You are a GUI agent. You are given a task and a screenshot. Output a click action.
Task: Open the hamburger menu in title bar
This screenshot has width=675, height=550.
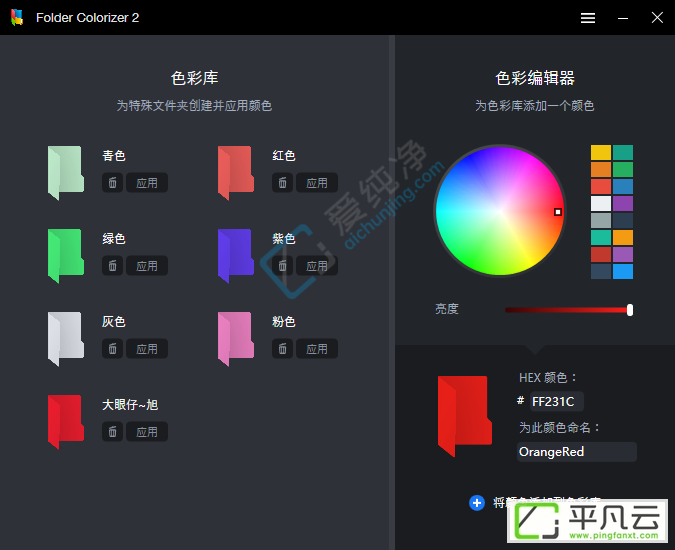pyautogui.click(x=588, y=18)
